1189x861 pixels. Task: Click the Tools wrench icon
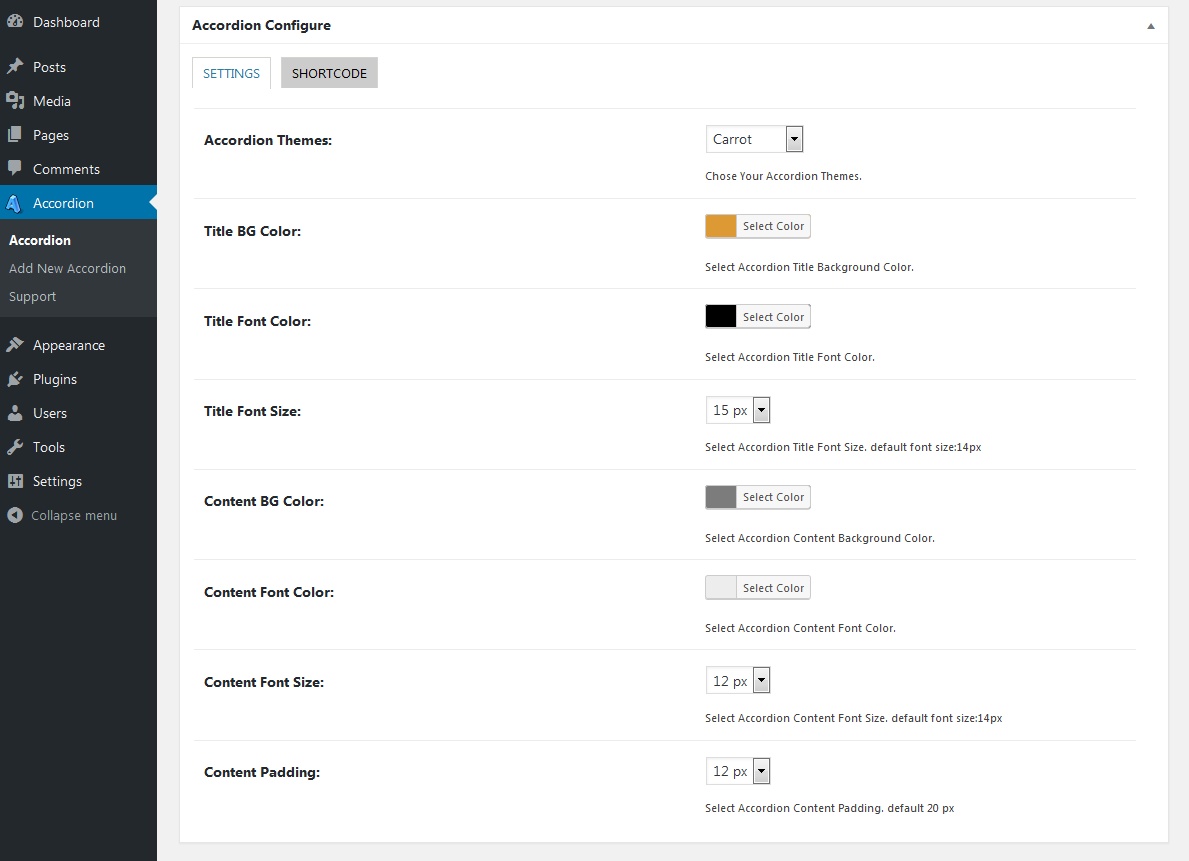tap(15, 447)
